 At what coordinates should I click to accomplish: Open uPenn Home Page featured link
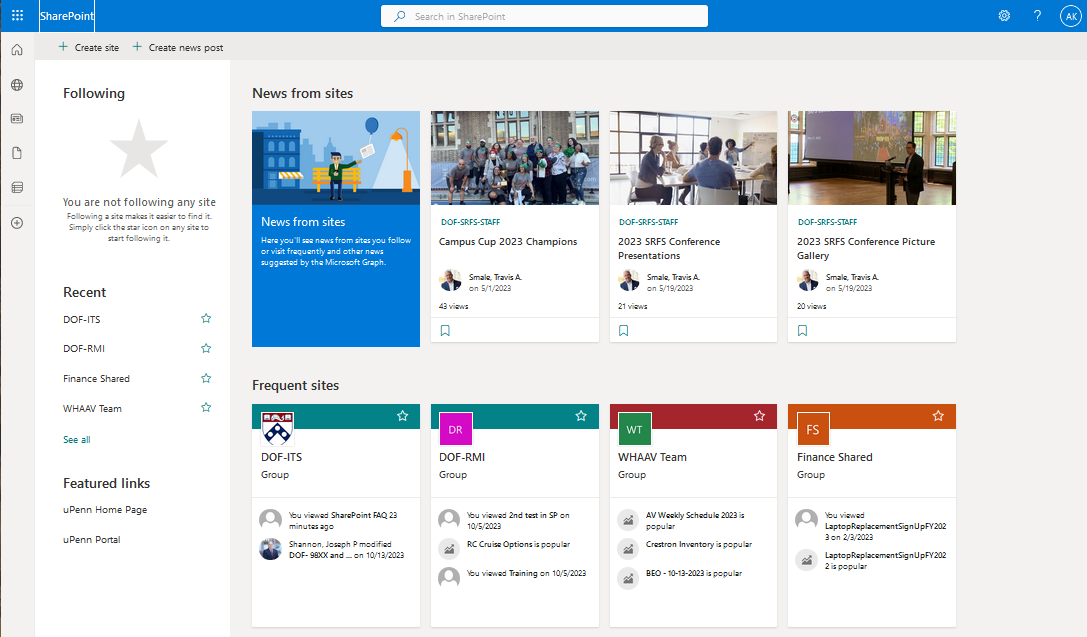click(105, 509)
